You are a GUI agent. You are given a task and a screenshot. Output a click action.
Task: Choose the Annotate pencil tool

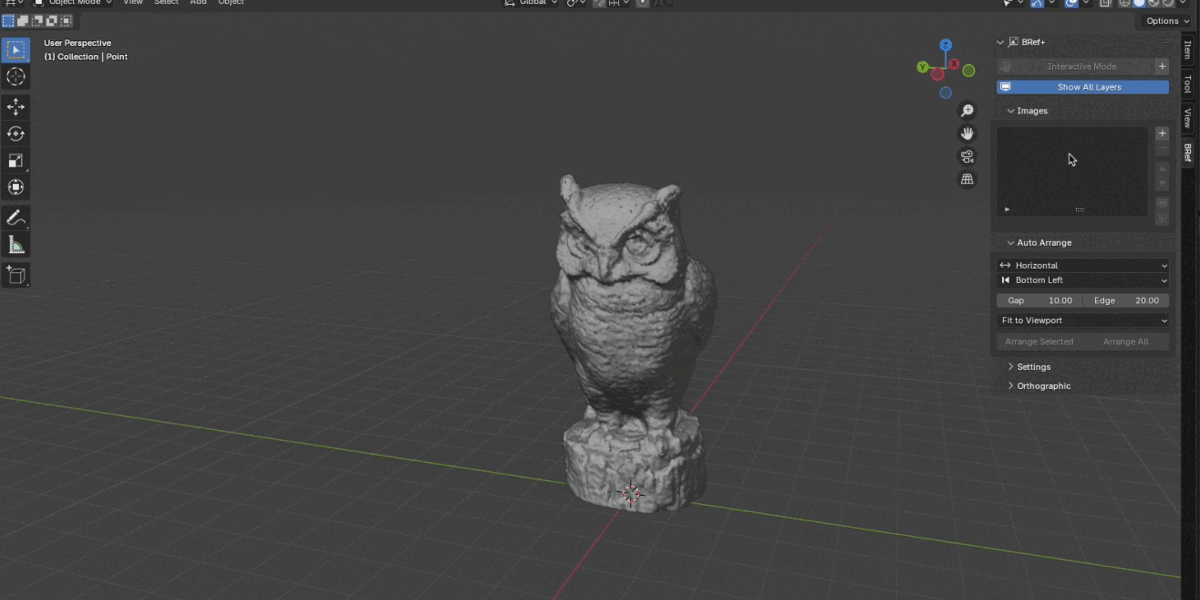point(16,217)
